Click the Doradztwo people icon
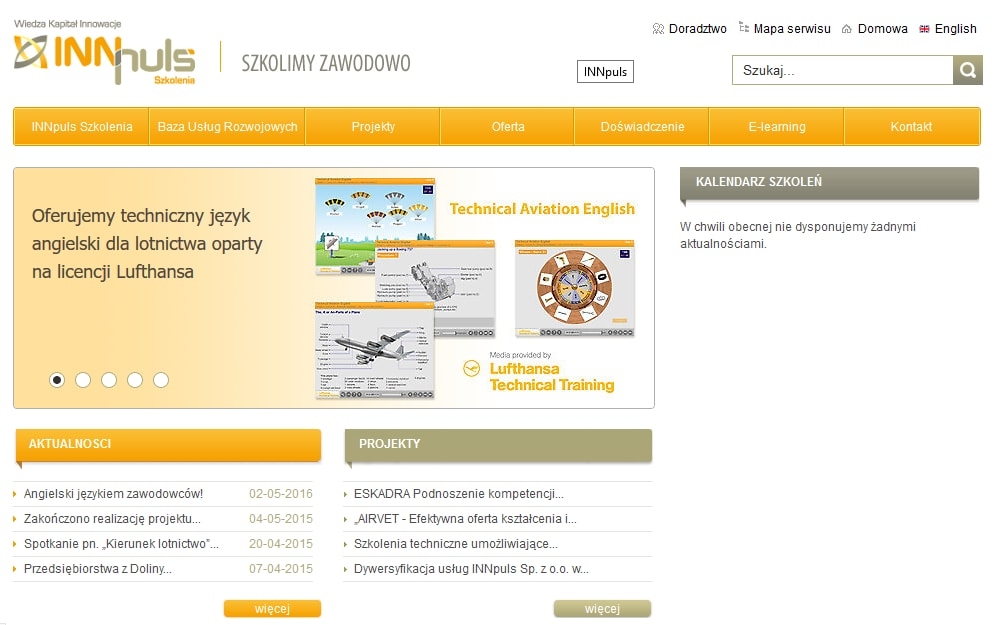Screen dimensions: 1002x625 coord(658,29)
